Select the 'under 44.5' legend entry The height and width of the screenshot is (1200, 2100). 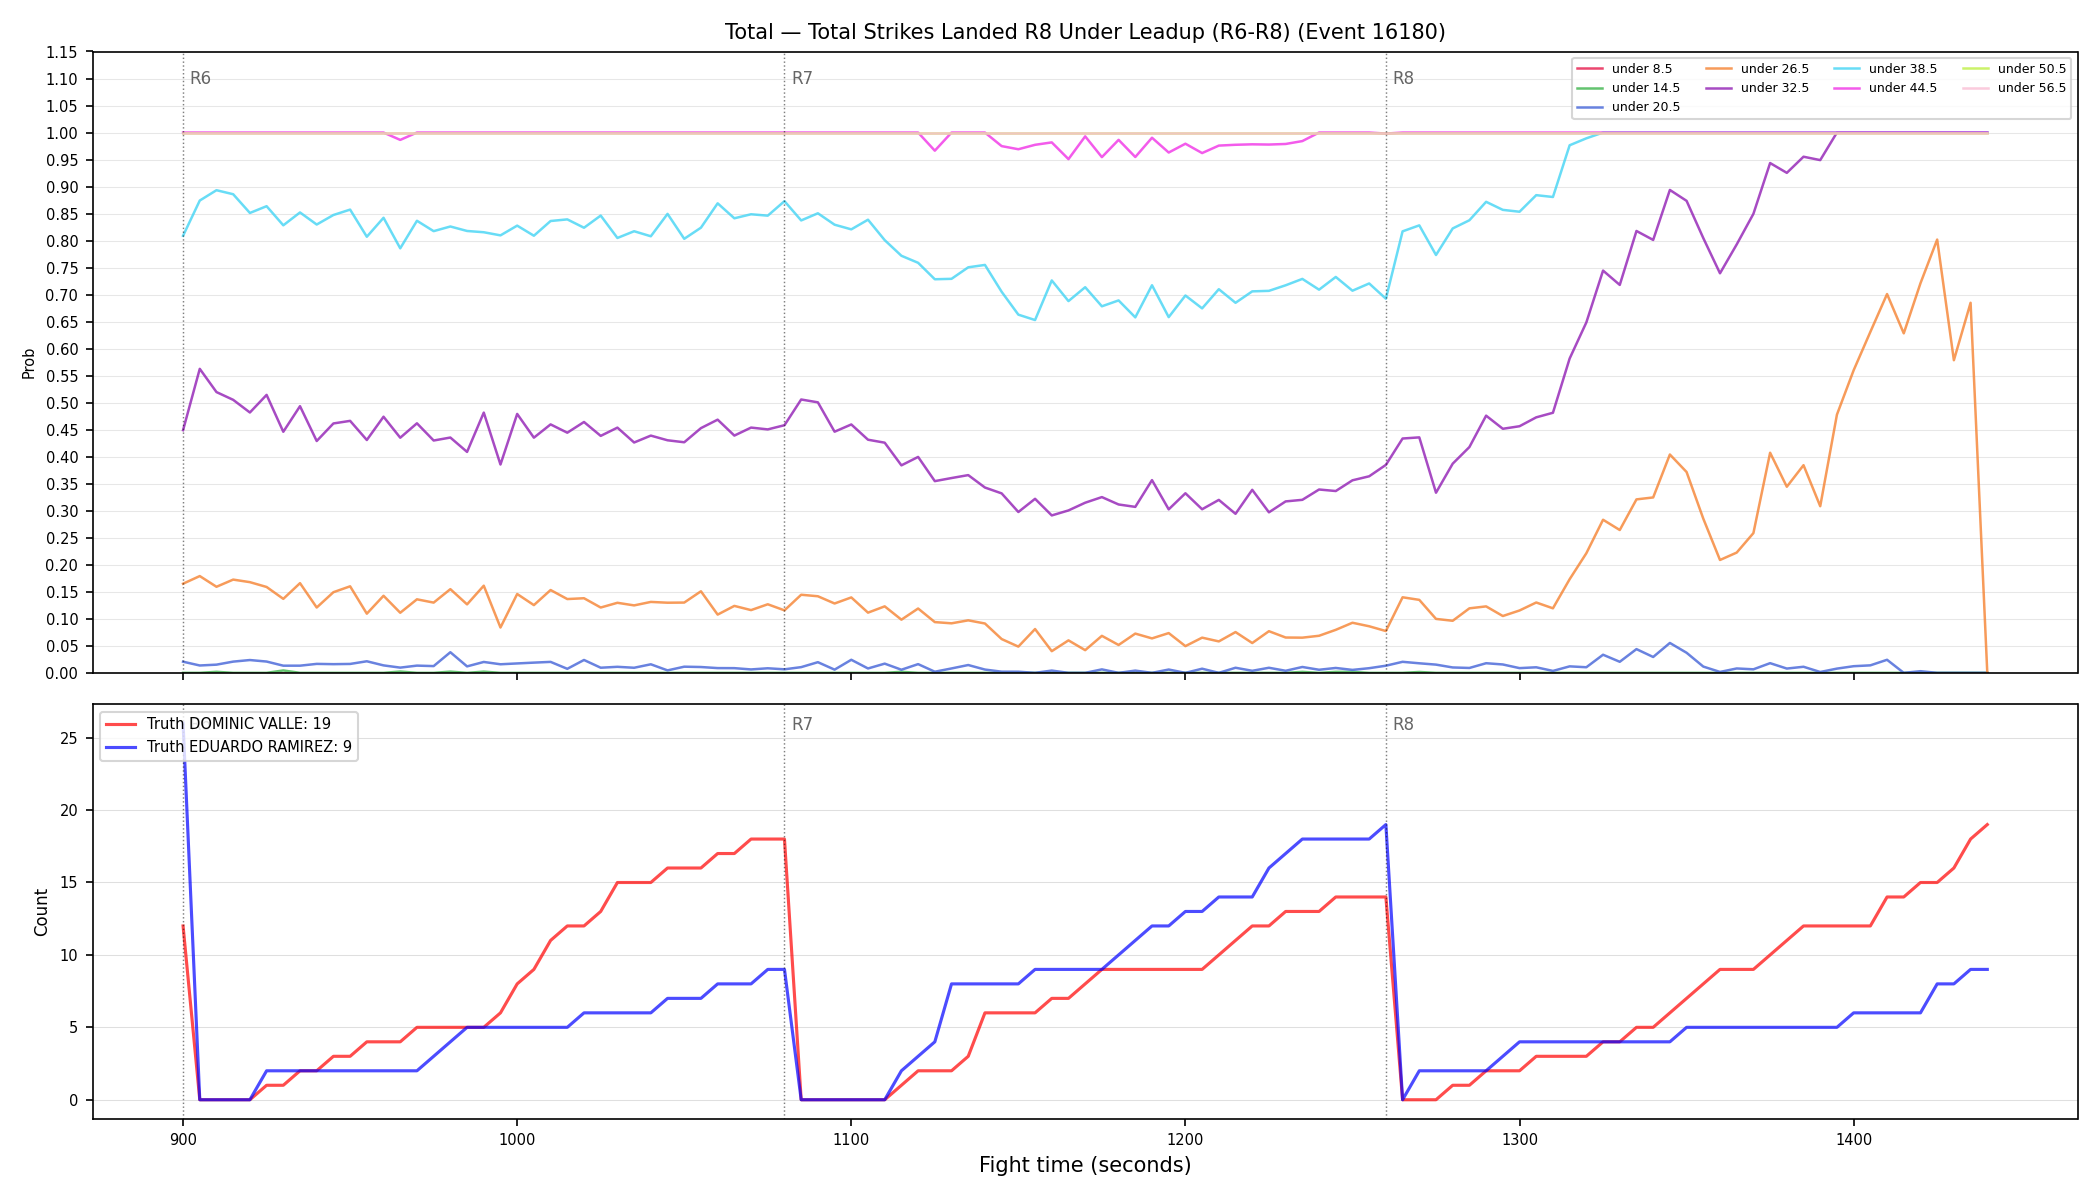click(x=1885, y=88)
